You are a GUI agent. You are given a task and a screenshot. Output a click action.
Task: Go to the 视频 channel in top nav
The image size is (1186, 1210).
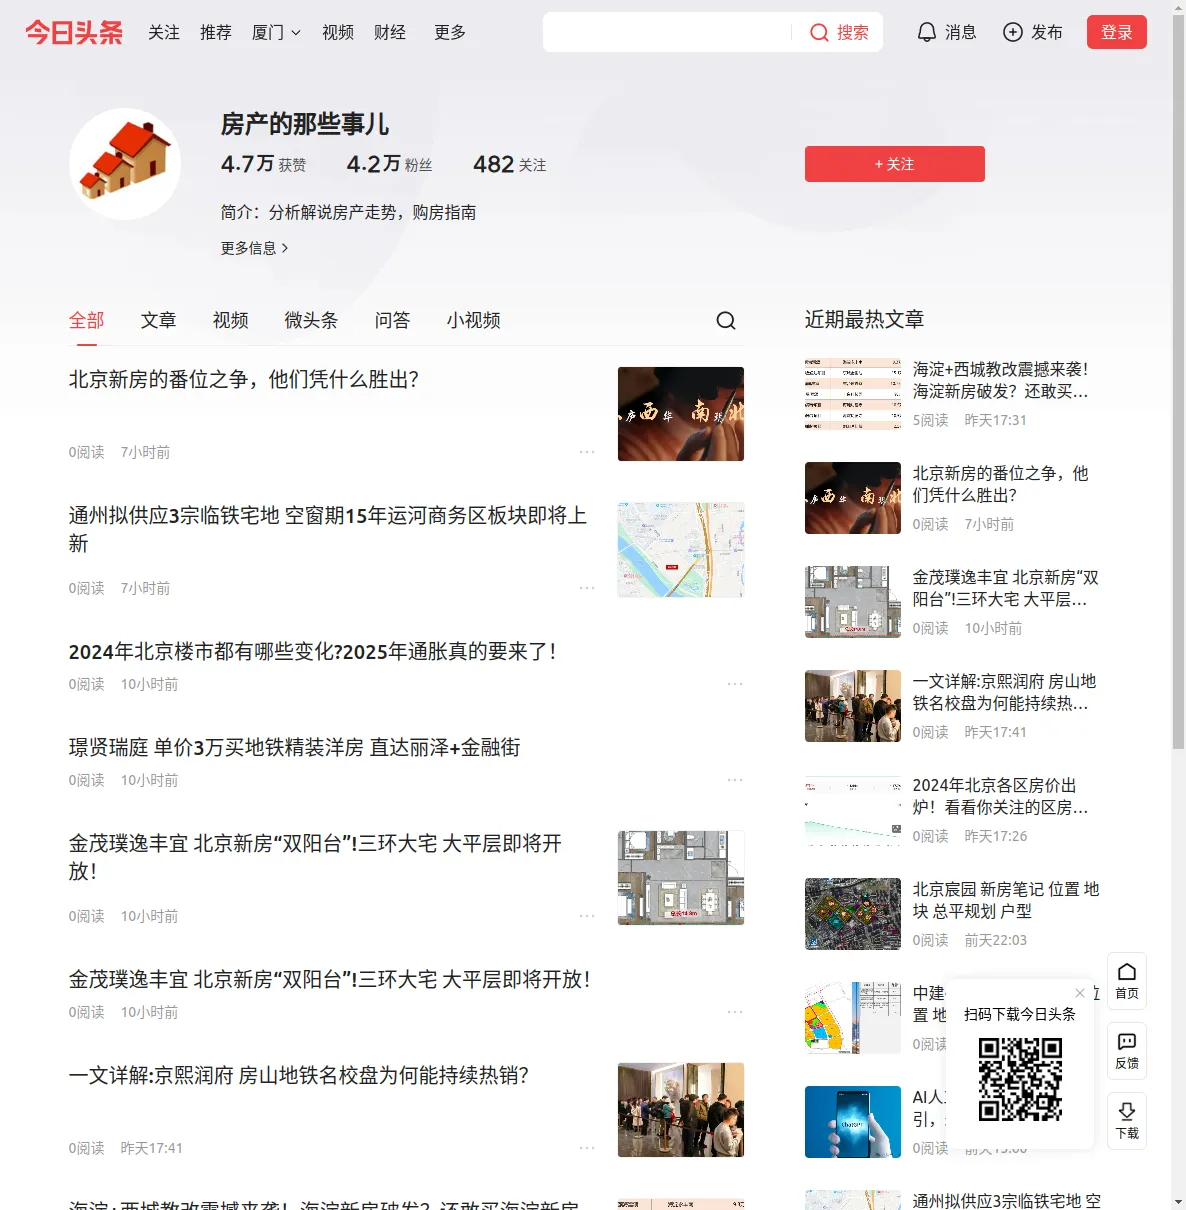click(x=338, y=32)
